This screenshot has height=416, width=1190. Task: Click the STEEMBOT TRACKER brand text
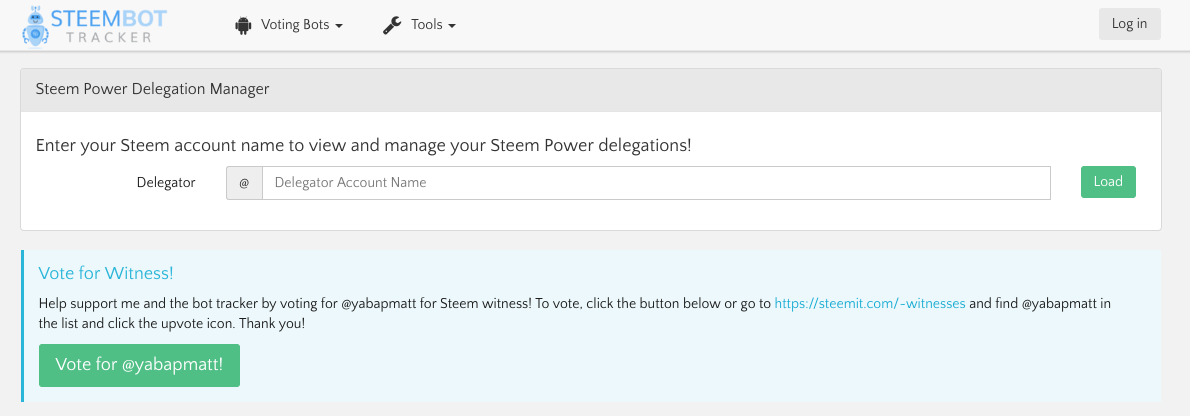[x=109, y=25]
